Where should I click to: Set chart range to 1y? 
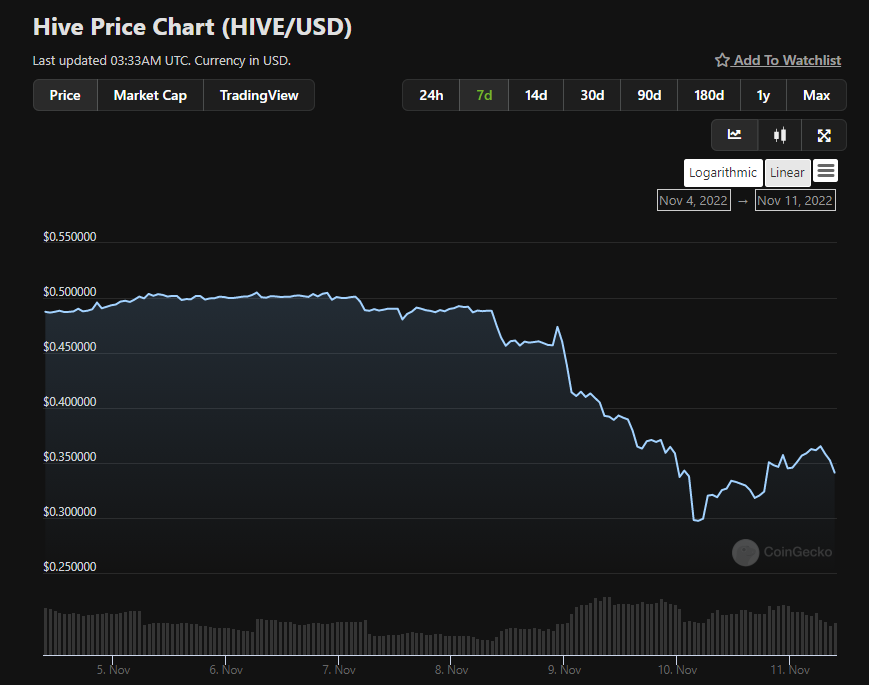[763, 95]
